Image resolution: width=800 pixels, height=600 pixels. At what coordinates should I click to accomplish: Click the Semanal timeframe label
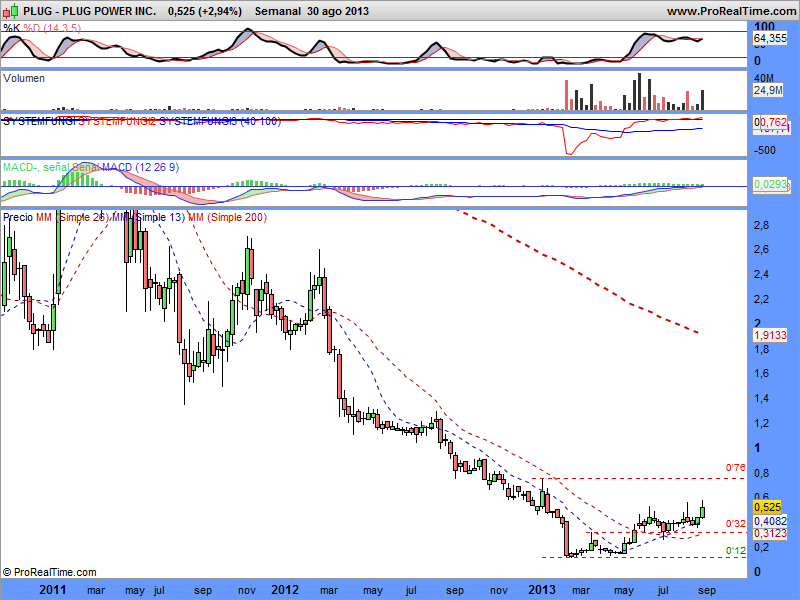[x=278, y=11]
